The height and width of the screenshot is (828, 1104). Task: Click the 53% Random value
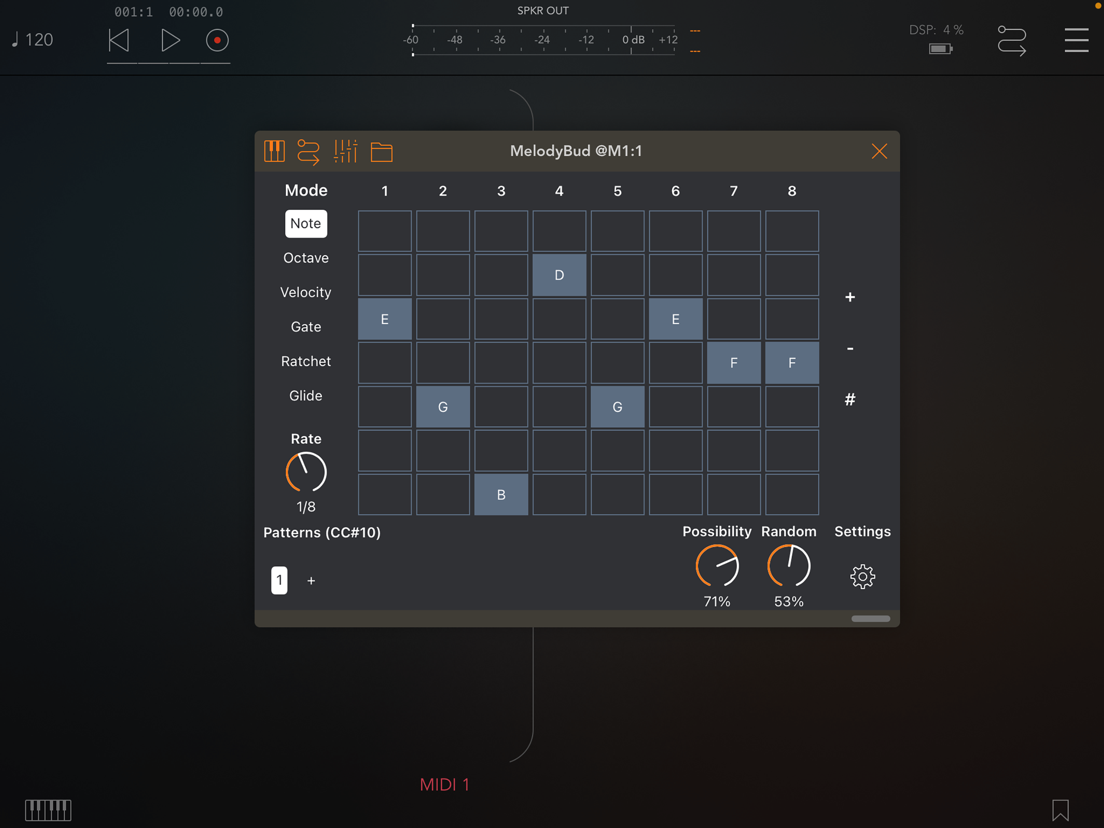(789, 601)
